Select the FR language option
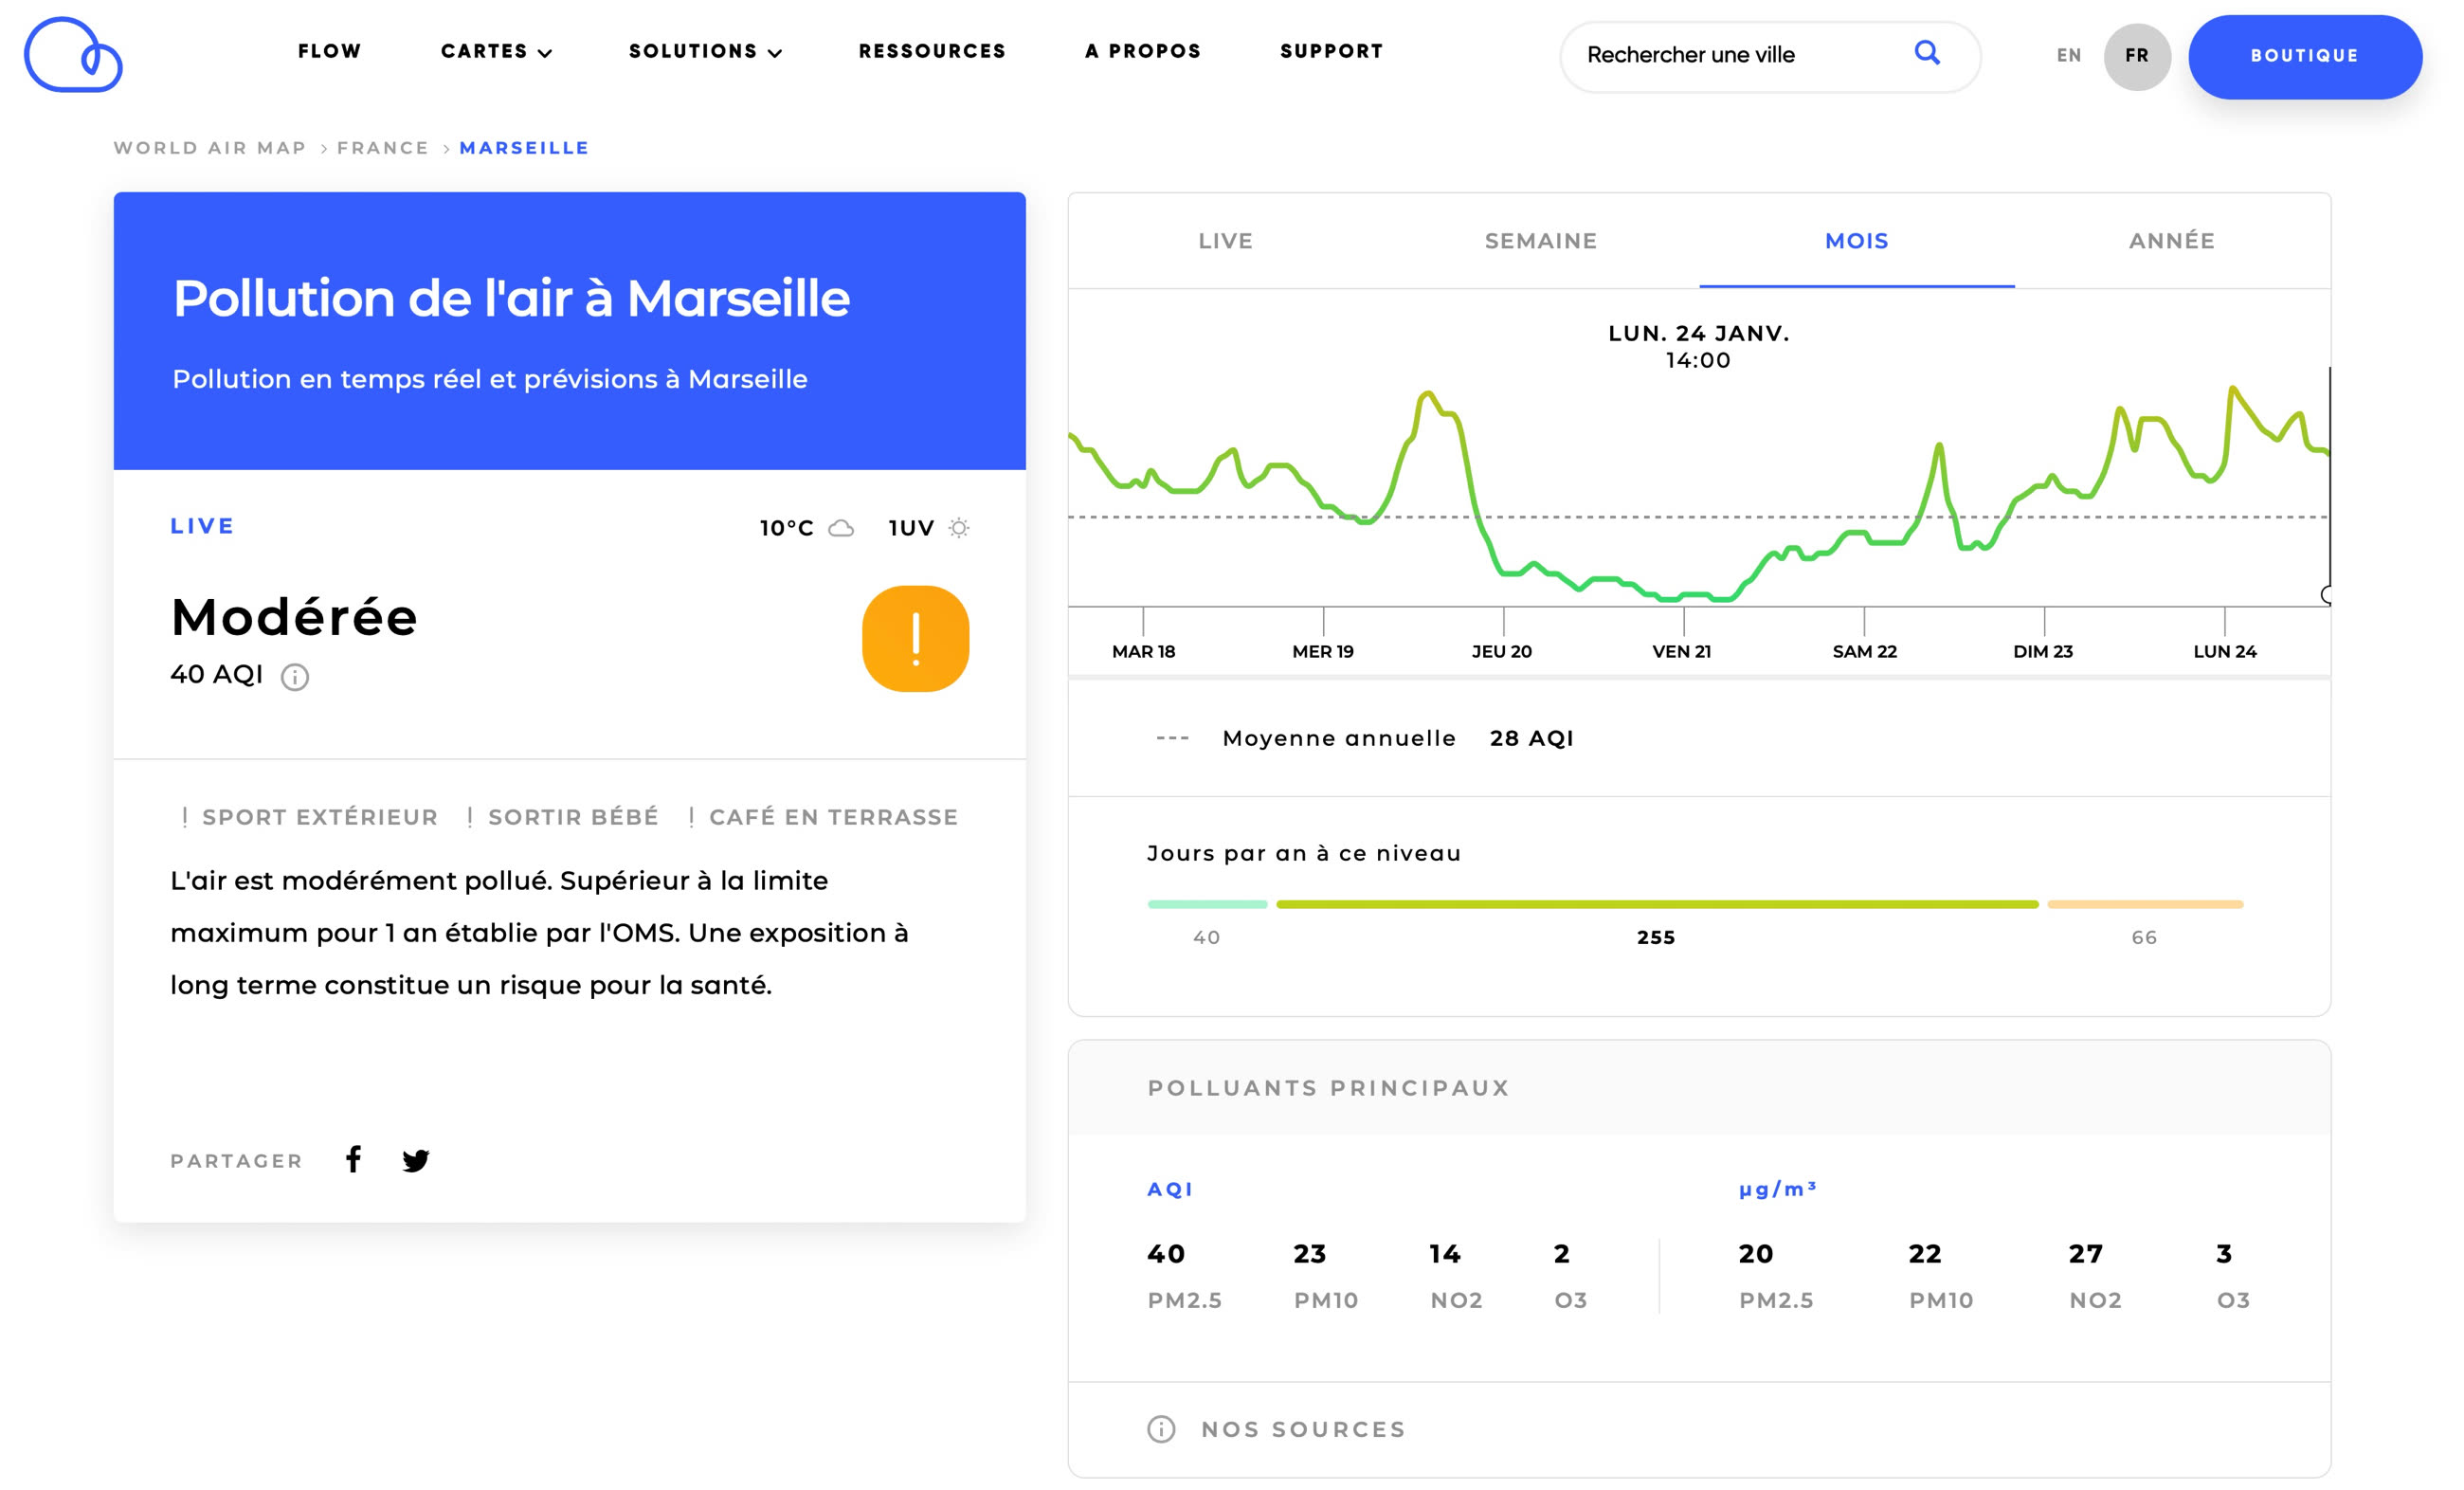Screen dimensions: 2464x1490 click(2136, 56)
